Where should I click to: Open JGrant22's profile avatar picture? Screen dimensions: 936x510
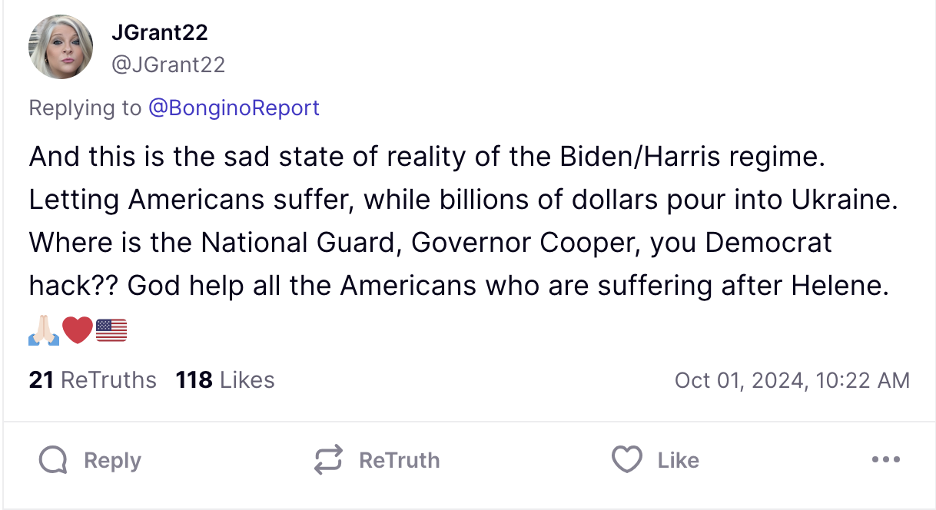pyautogui.click(x=62, y=49)
